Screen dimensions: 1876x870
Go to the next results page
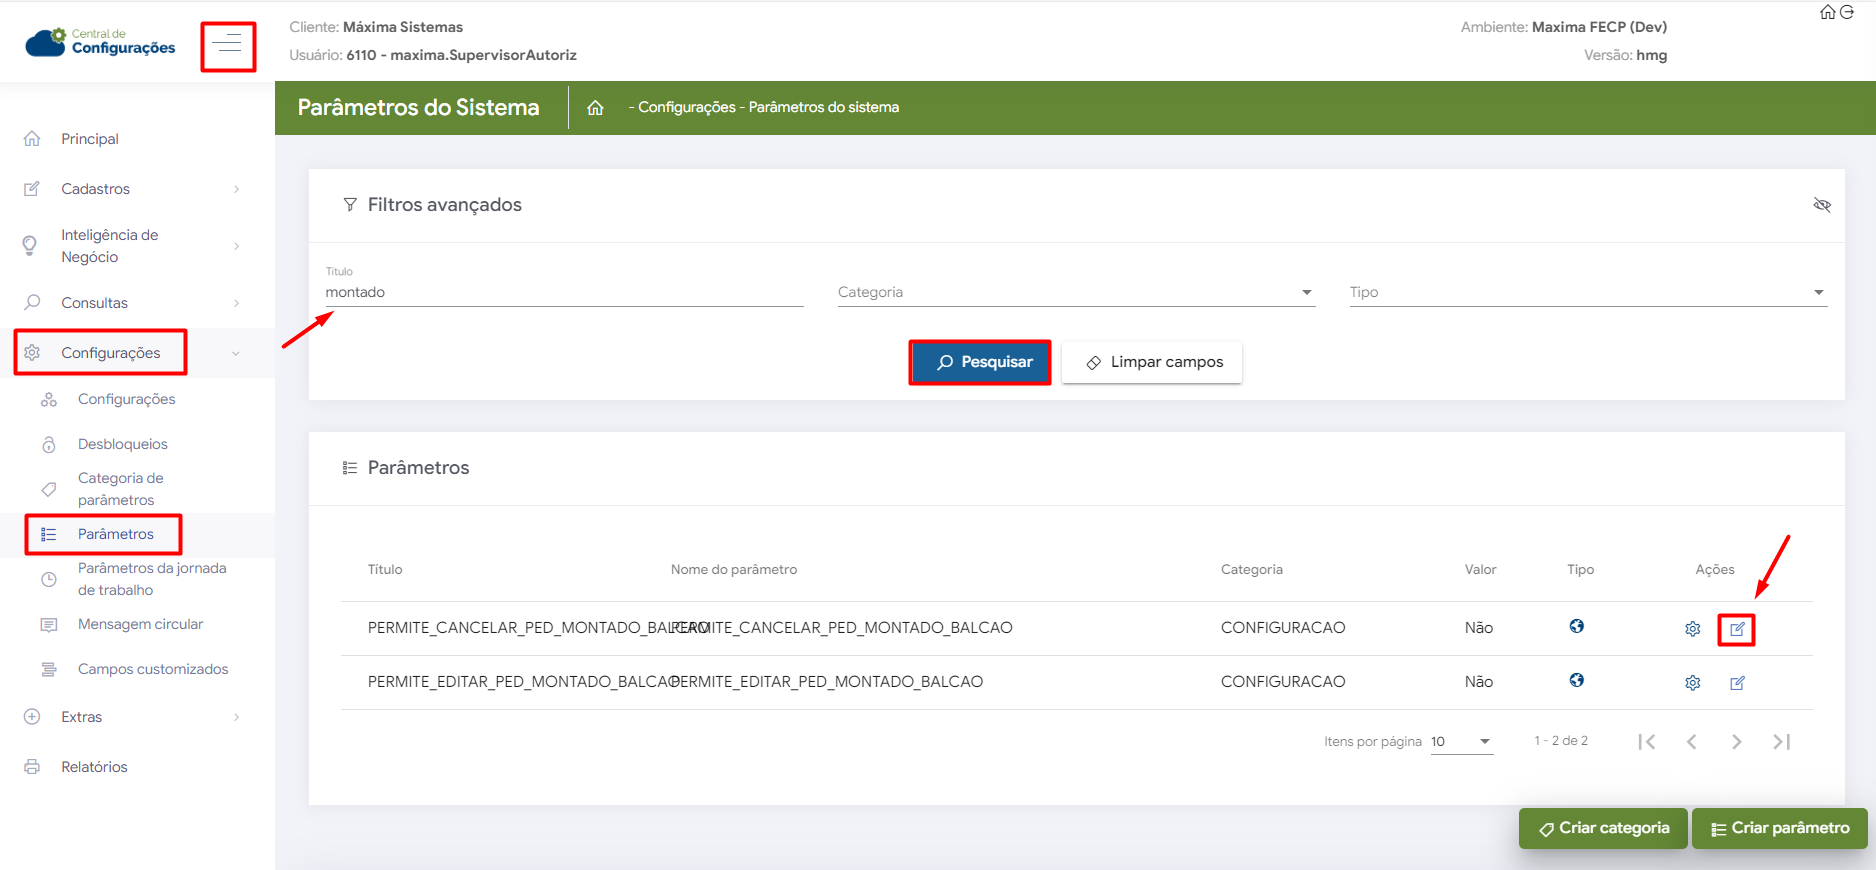1736,742
